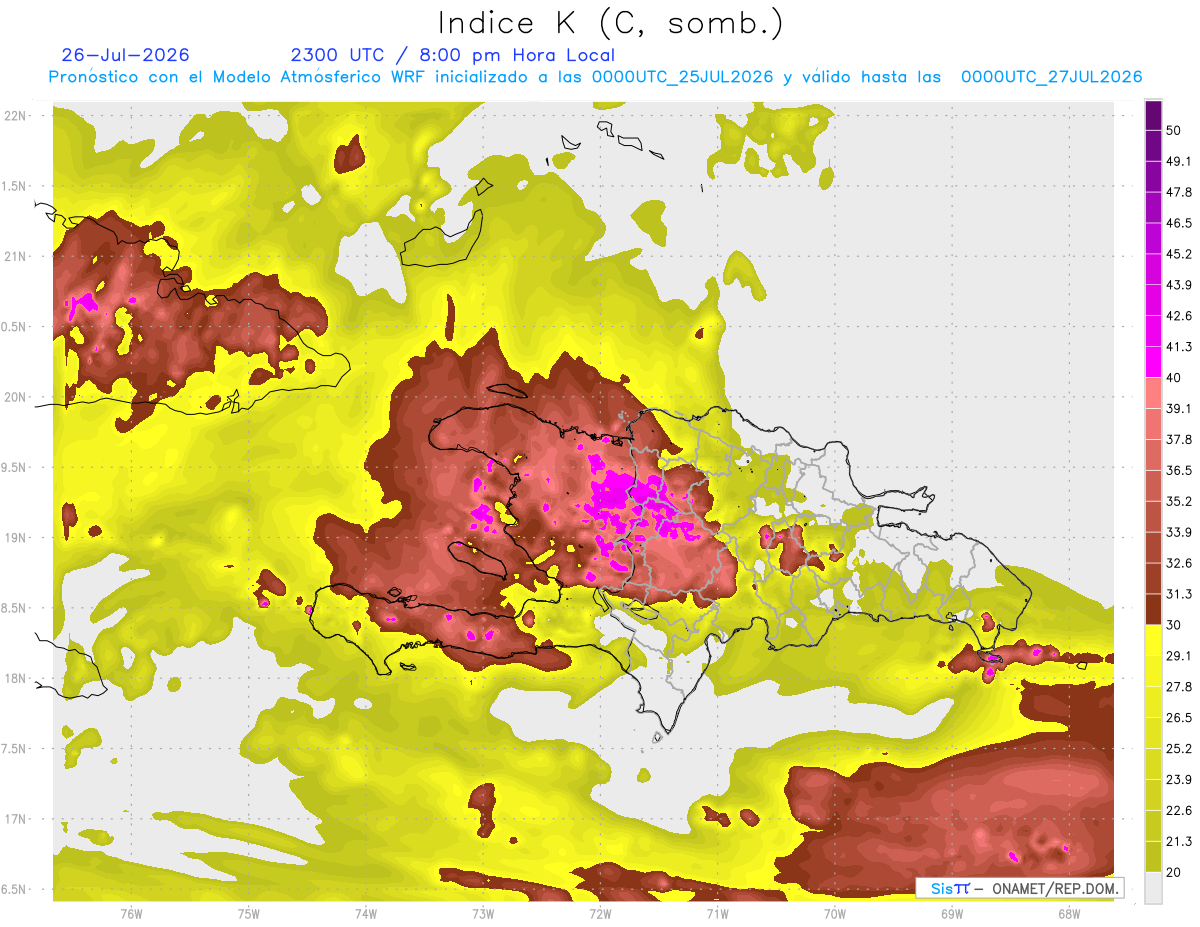Click the "0000UTC_25JUL2026" initialization time
The height and width of the screenshot is (927, 1200).
682,77
